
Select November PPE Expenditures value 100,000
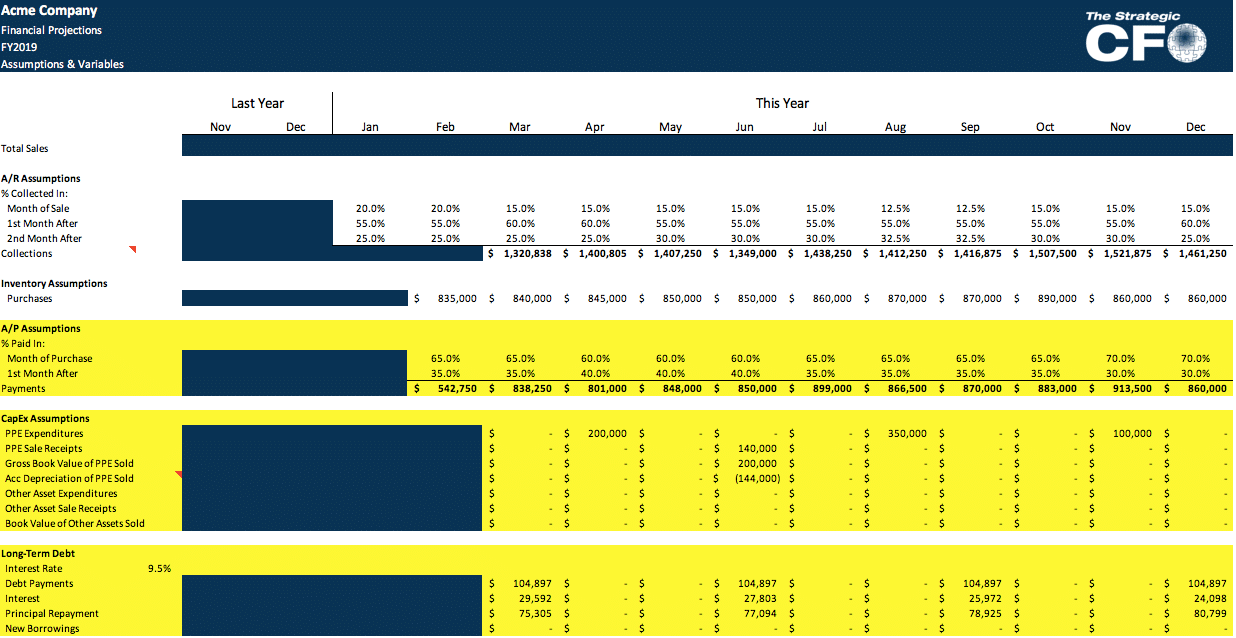click(x=1132, y=434)
